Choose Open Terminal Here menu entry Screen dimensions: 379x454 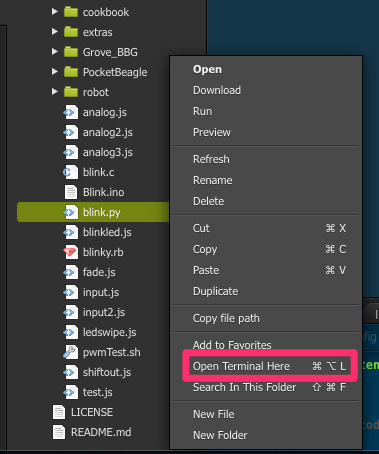[x=266, y=366]
